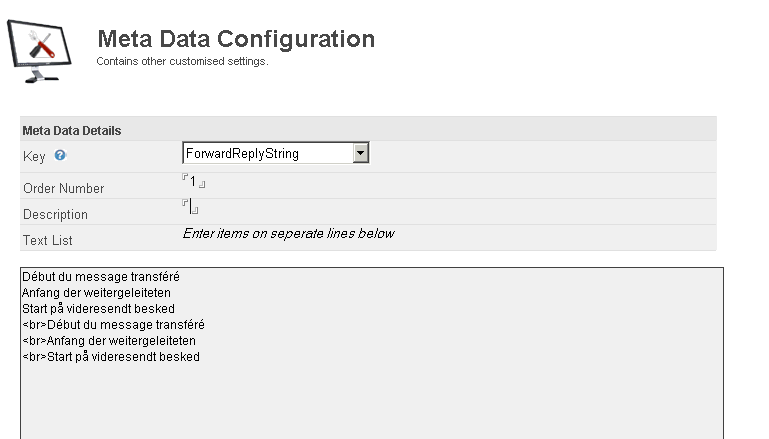
Task: Focus the empty Description input field
Action: (x=190, y=207)
